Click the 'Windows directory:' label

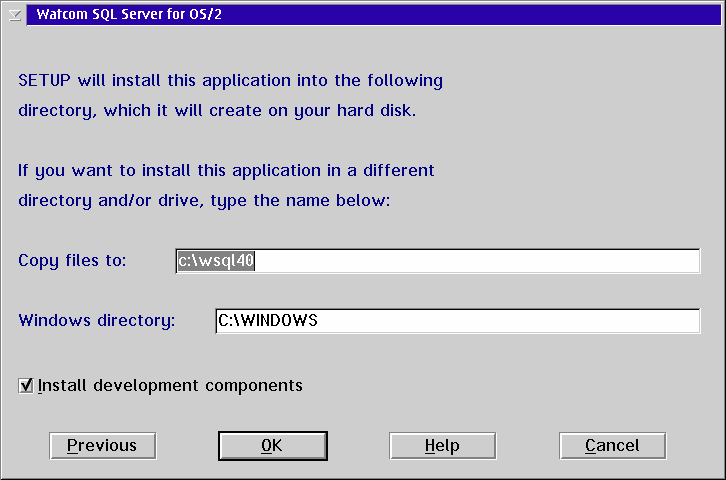click(97, 321)
